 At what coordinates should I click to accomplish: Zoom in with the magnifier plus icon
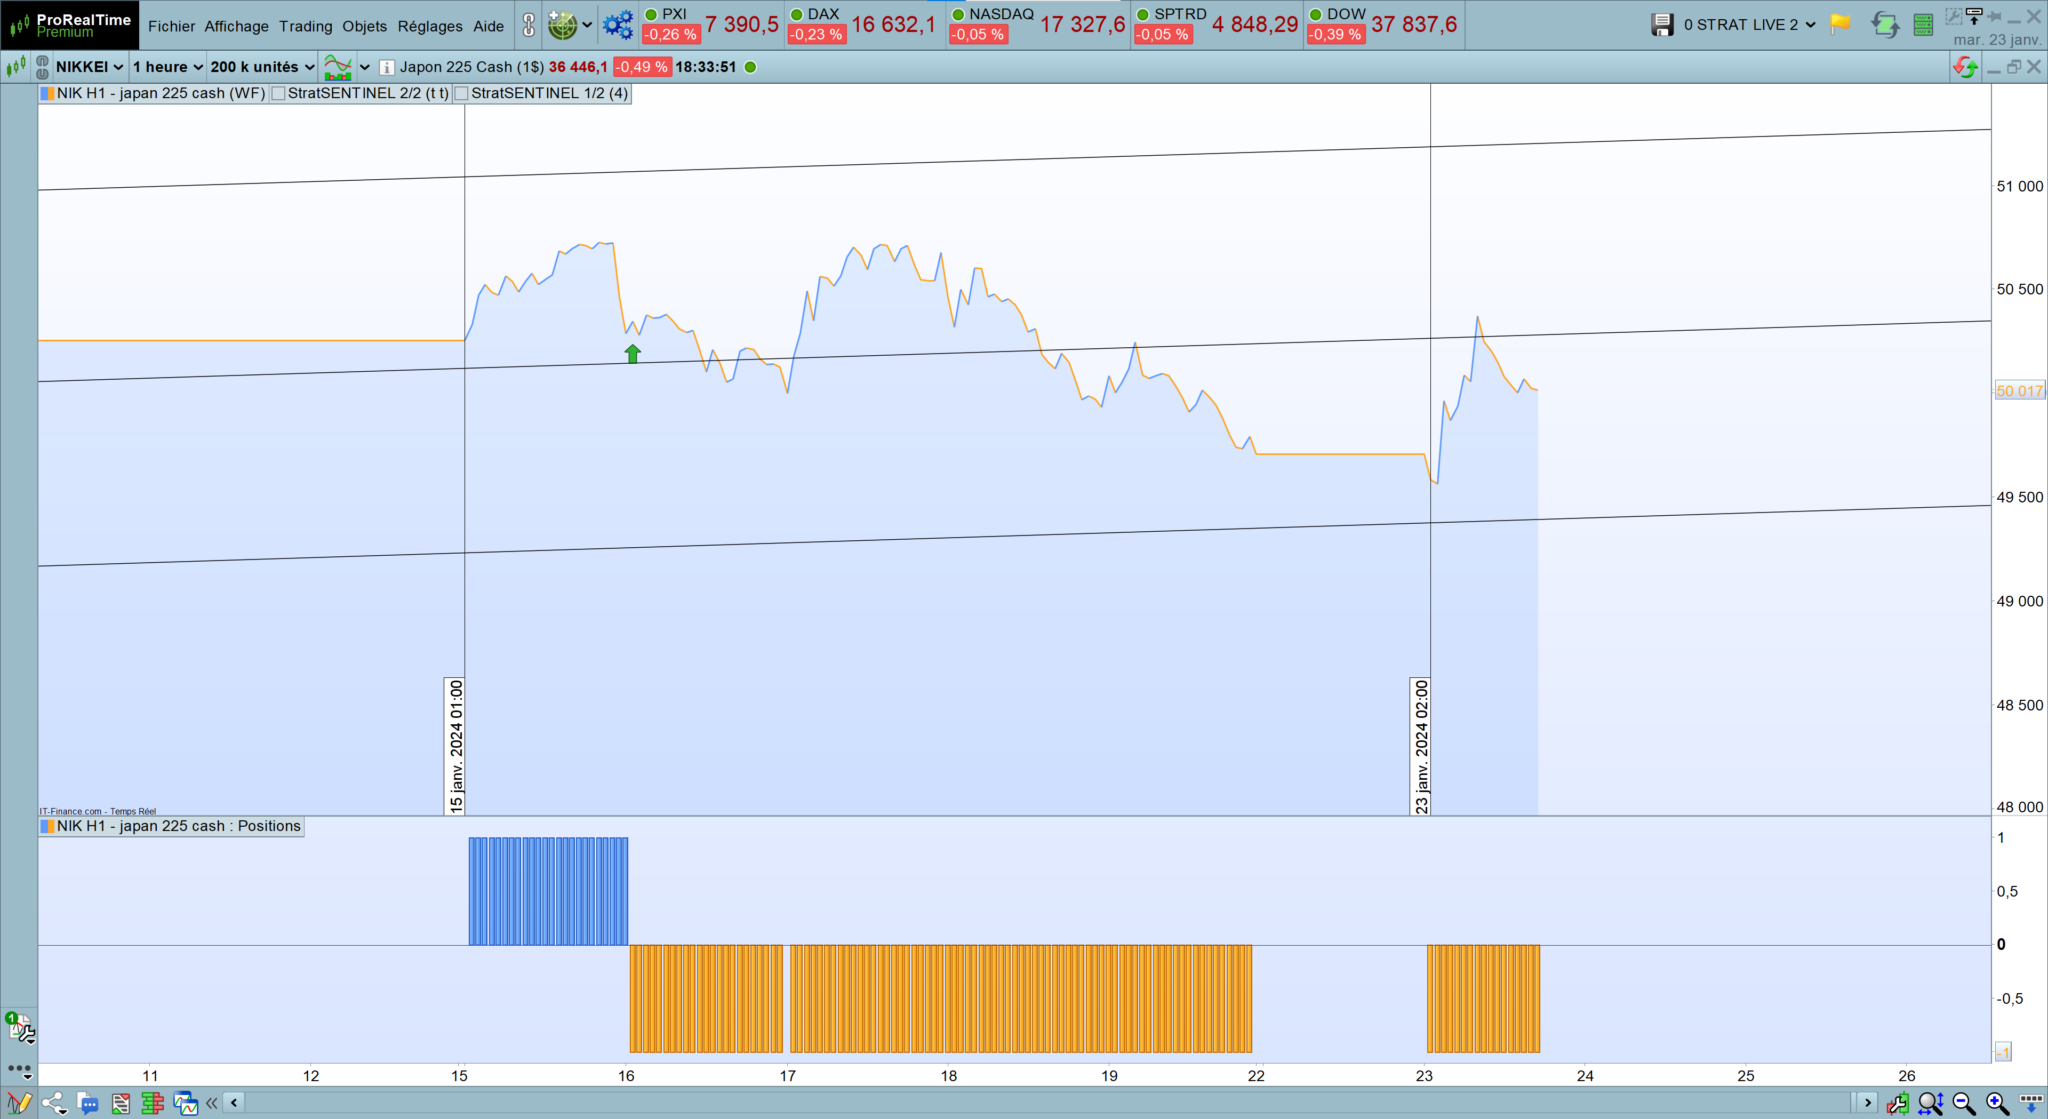tap(1997, 1103)
